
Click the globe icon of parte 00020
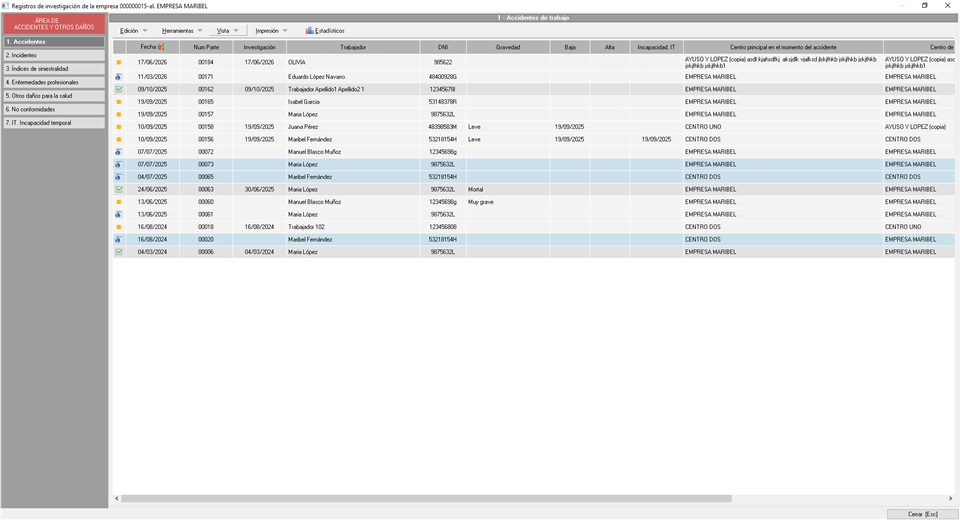pos(119,239)
